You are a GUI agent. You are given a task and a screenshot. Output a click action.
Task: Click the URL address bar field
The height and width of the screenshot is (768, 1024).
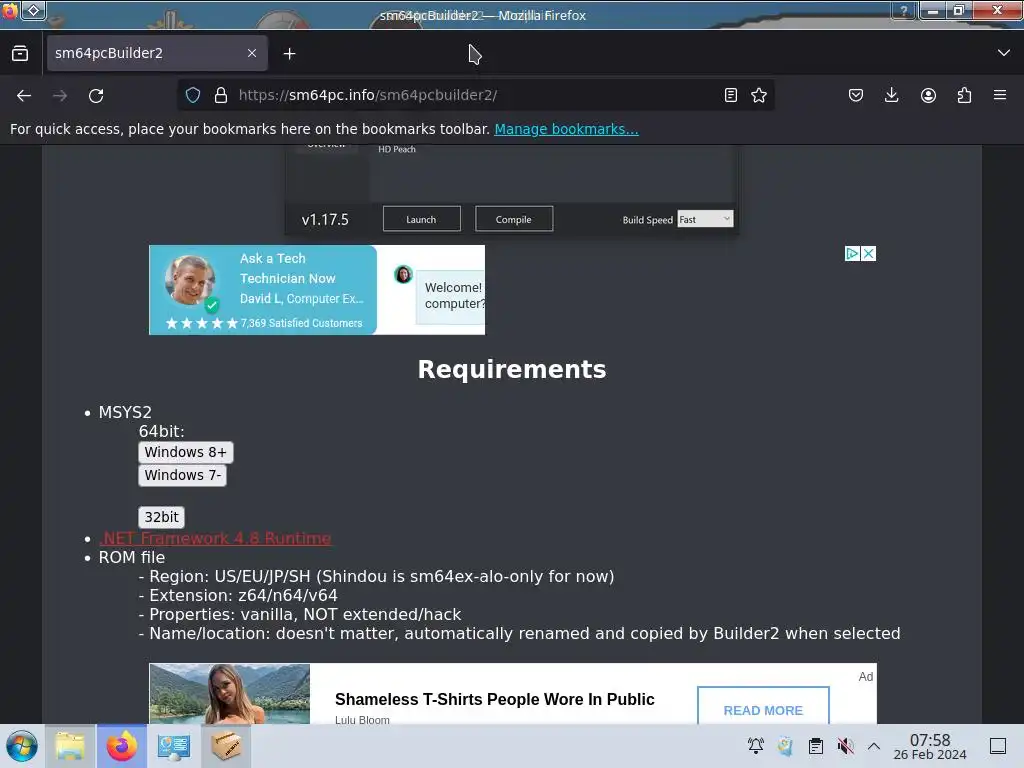(x=475, y=95)
